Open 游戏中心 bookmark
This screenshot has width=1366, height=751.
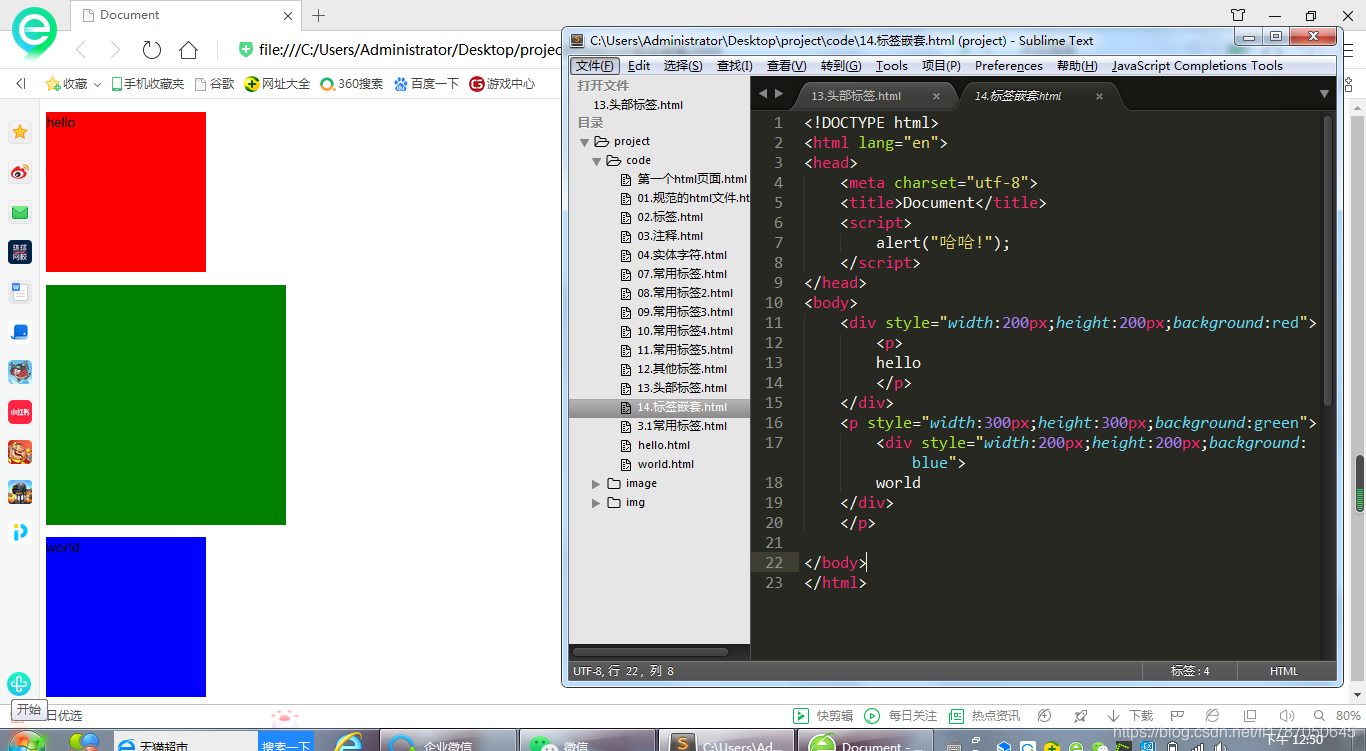coord(502,84)
